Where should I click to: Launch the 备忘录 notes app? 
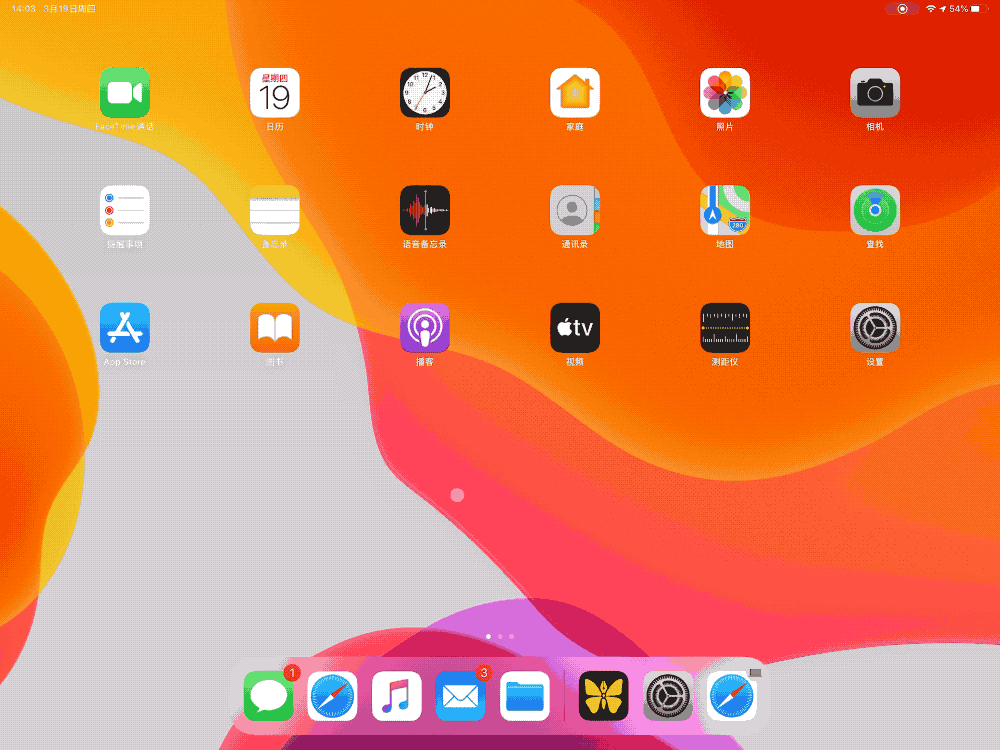275,211
